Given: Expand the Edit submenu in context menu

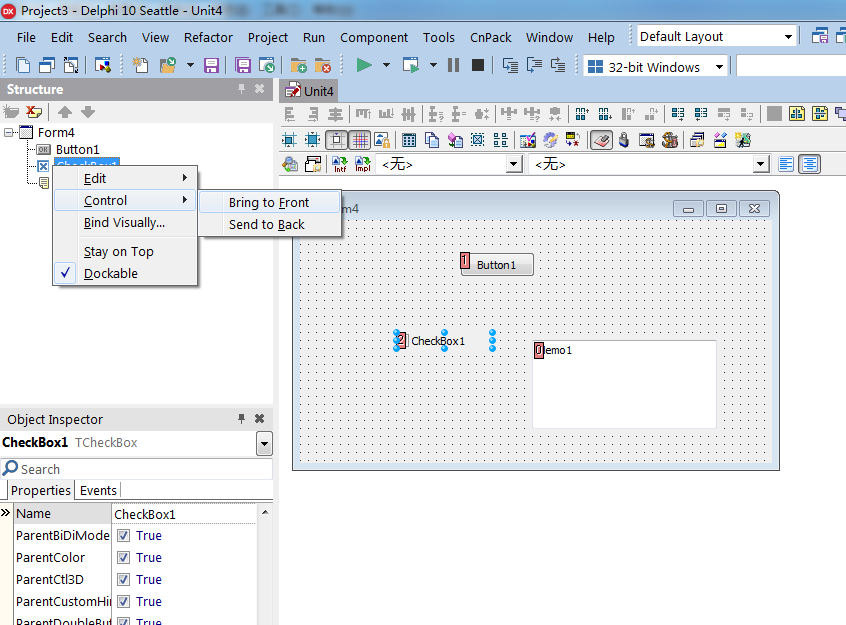Looking at the screenshot, I should pos(125,178).
